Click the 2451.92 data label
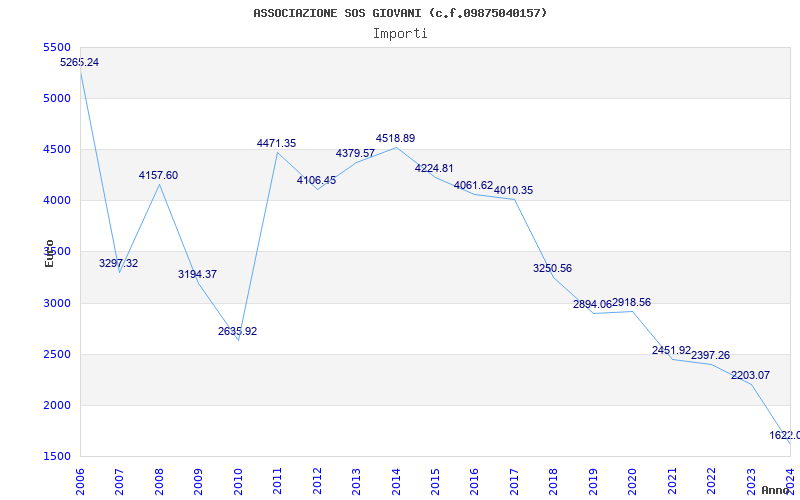800x500 pixels. (671, 351)
